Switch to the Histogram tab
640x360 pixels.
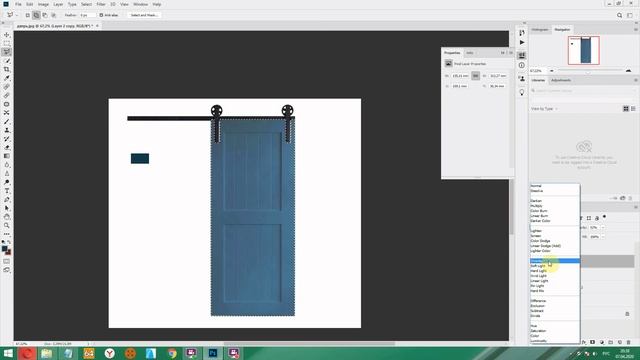point(540,29)
